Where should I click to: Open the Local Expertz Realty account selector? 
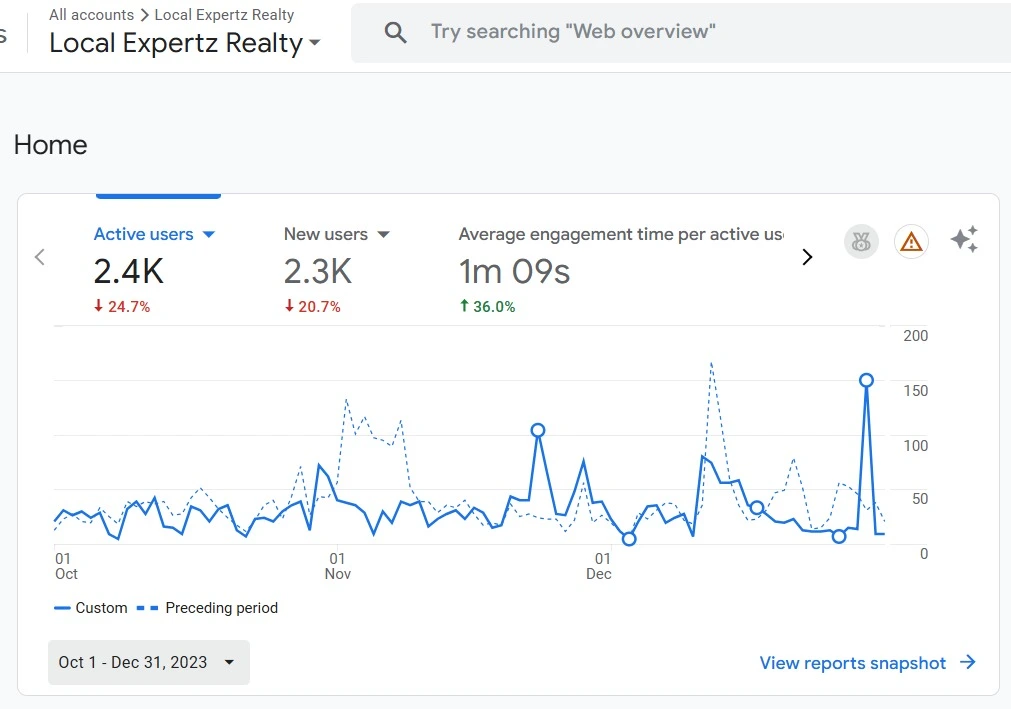click(x=185, y=44)
